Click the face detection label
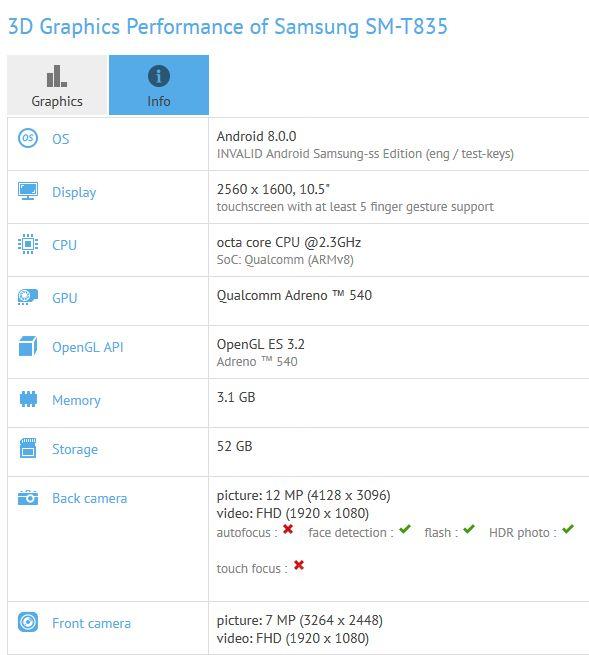This screenshot has height=655, width=589. click(x=351, y=533)
